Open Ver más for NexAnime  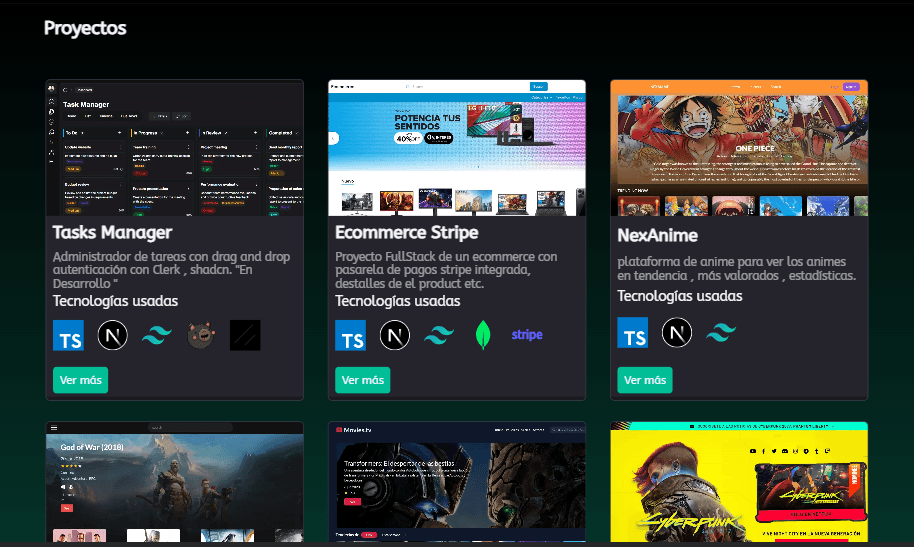pos(645,380)
